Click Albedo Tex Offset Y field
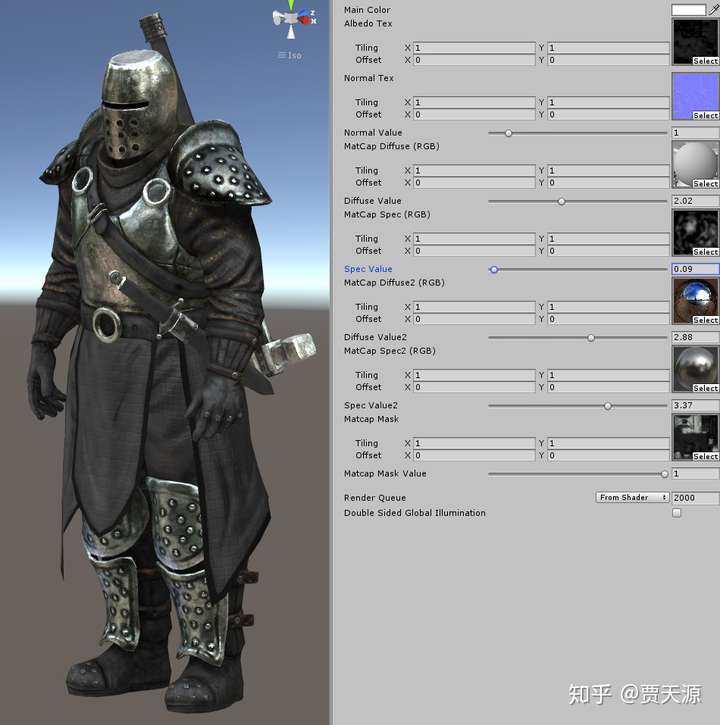The image size is (720, 725). [x=609, y=60]
